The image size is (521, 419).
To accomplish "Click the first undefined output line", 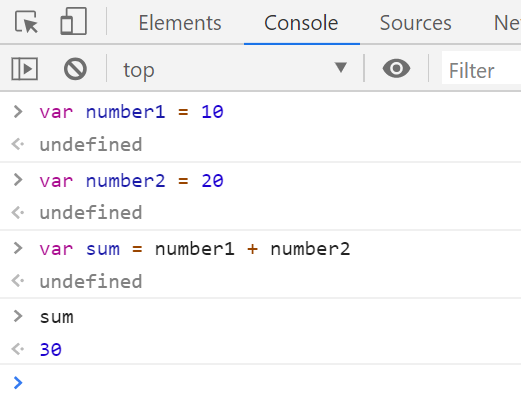I will point(91,145).
